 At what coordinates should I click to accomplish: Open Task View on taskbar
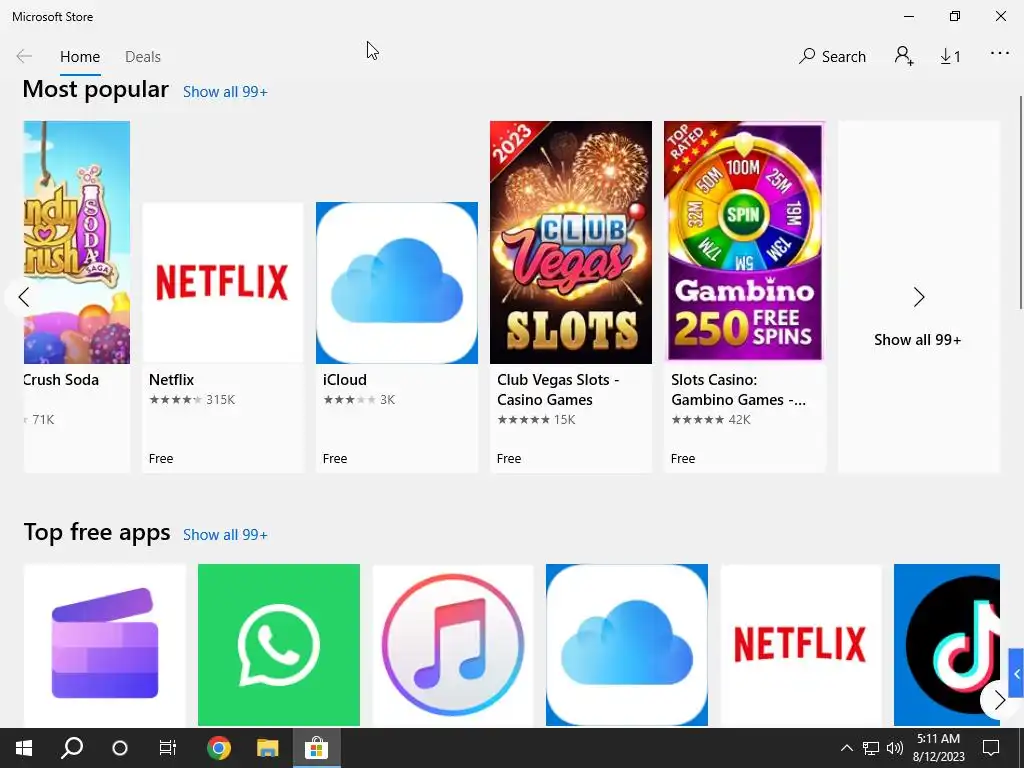coord(168,748)
